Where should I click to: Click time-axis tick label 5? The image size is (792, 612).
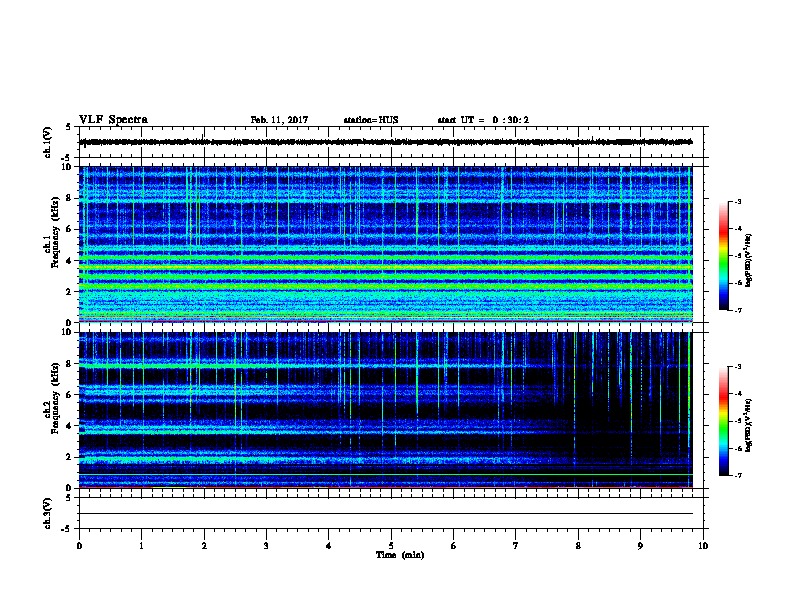click(391, 546)
